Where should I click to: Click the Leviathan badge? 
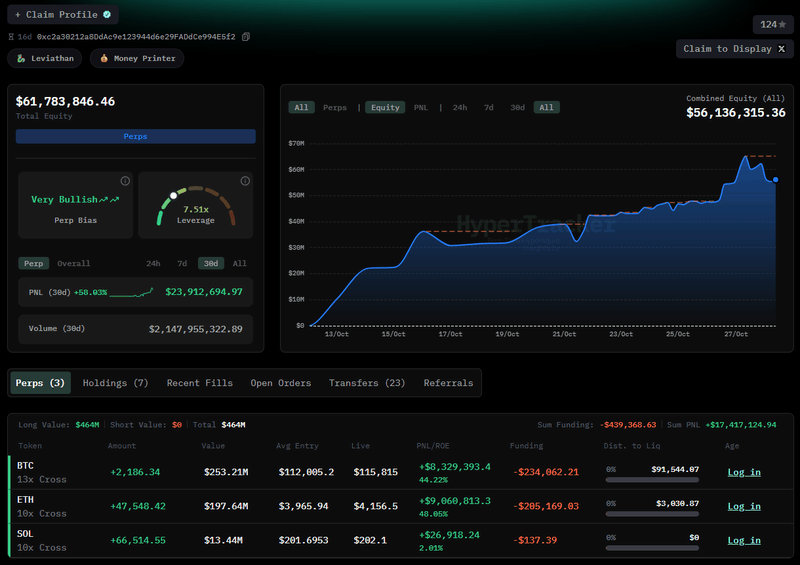(x=44, y=58)
